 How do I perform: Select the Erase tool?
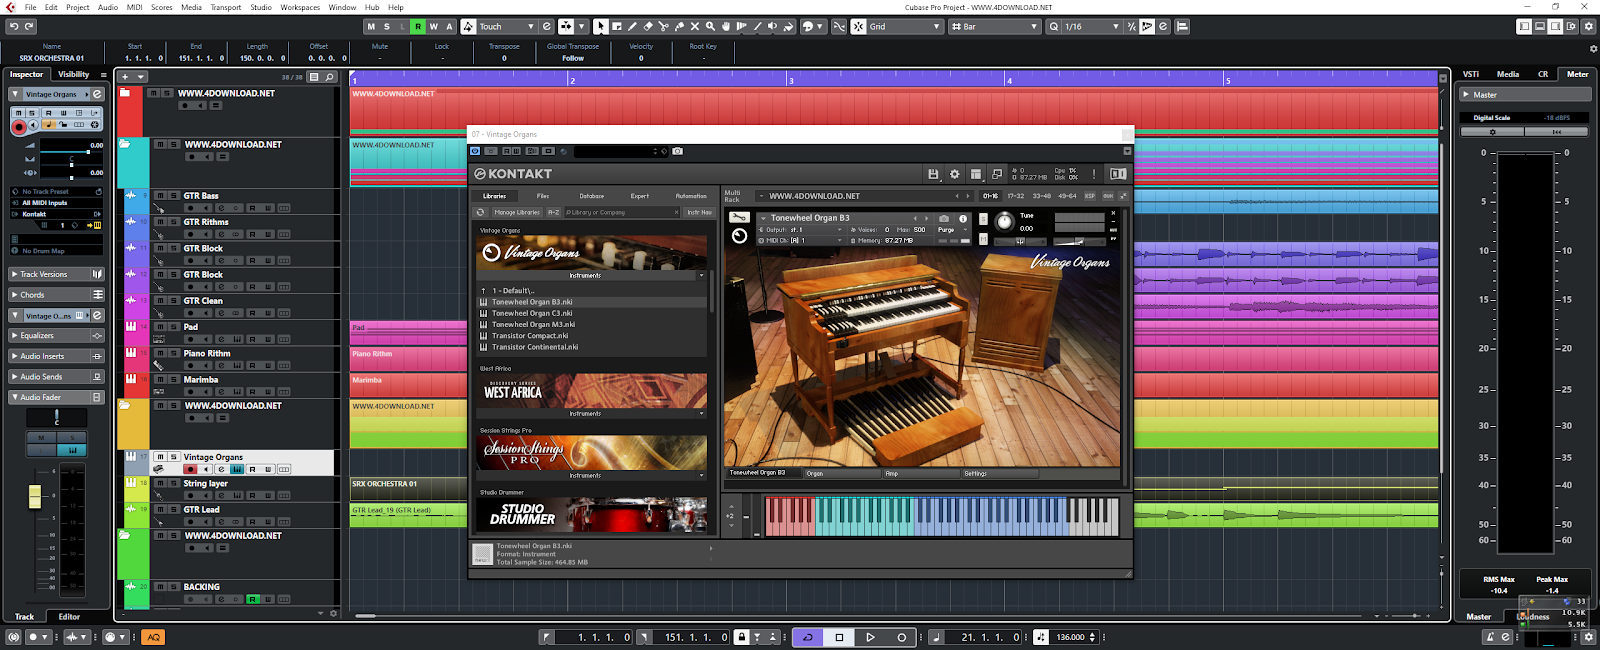tap(648, 26)
